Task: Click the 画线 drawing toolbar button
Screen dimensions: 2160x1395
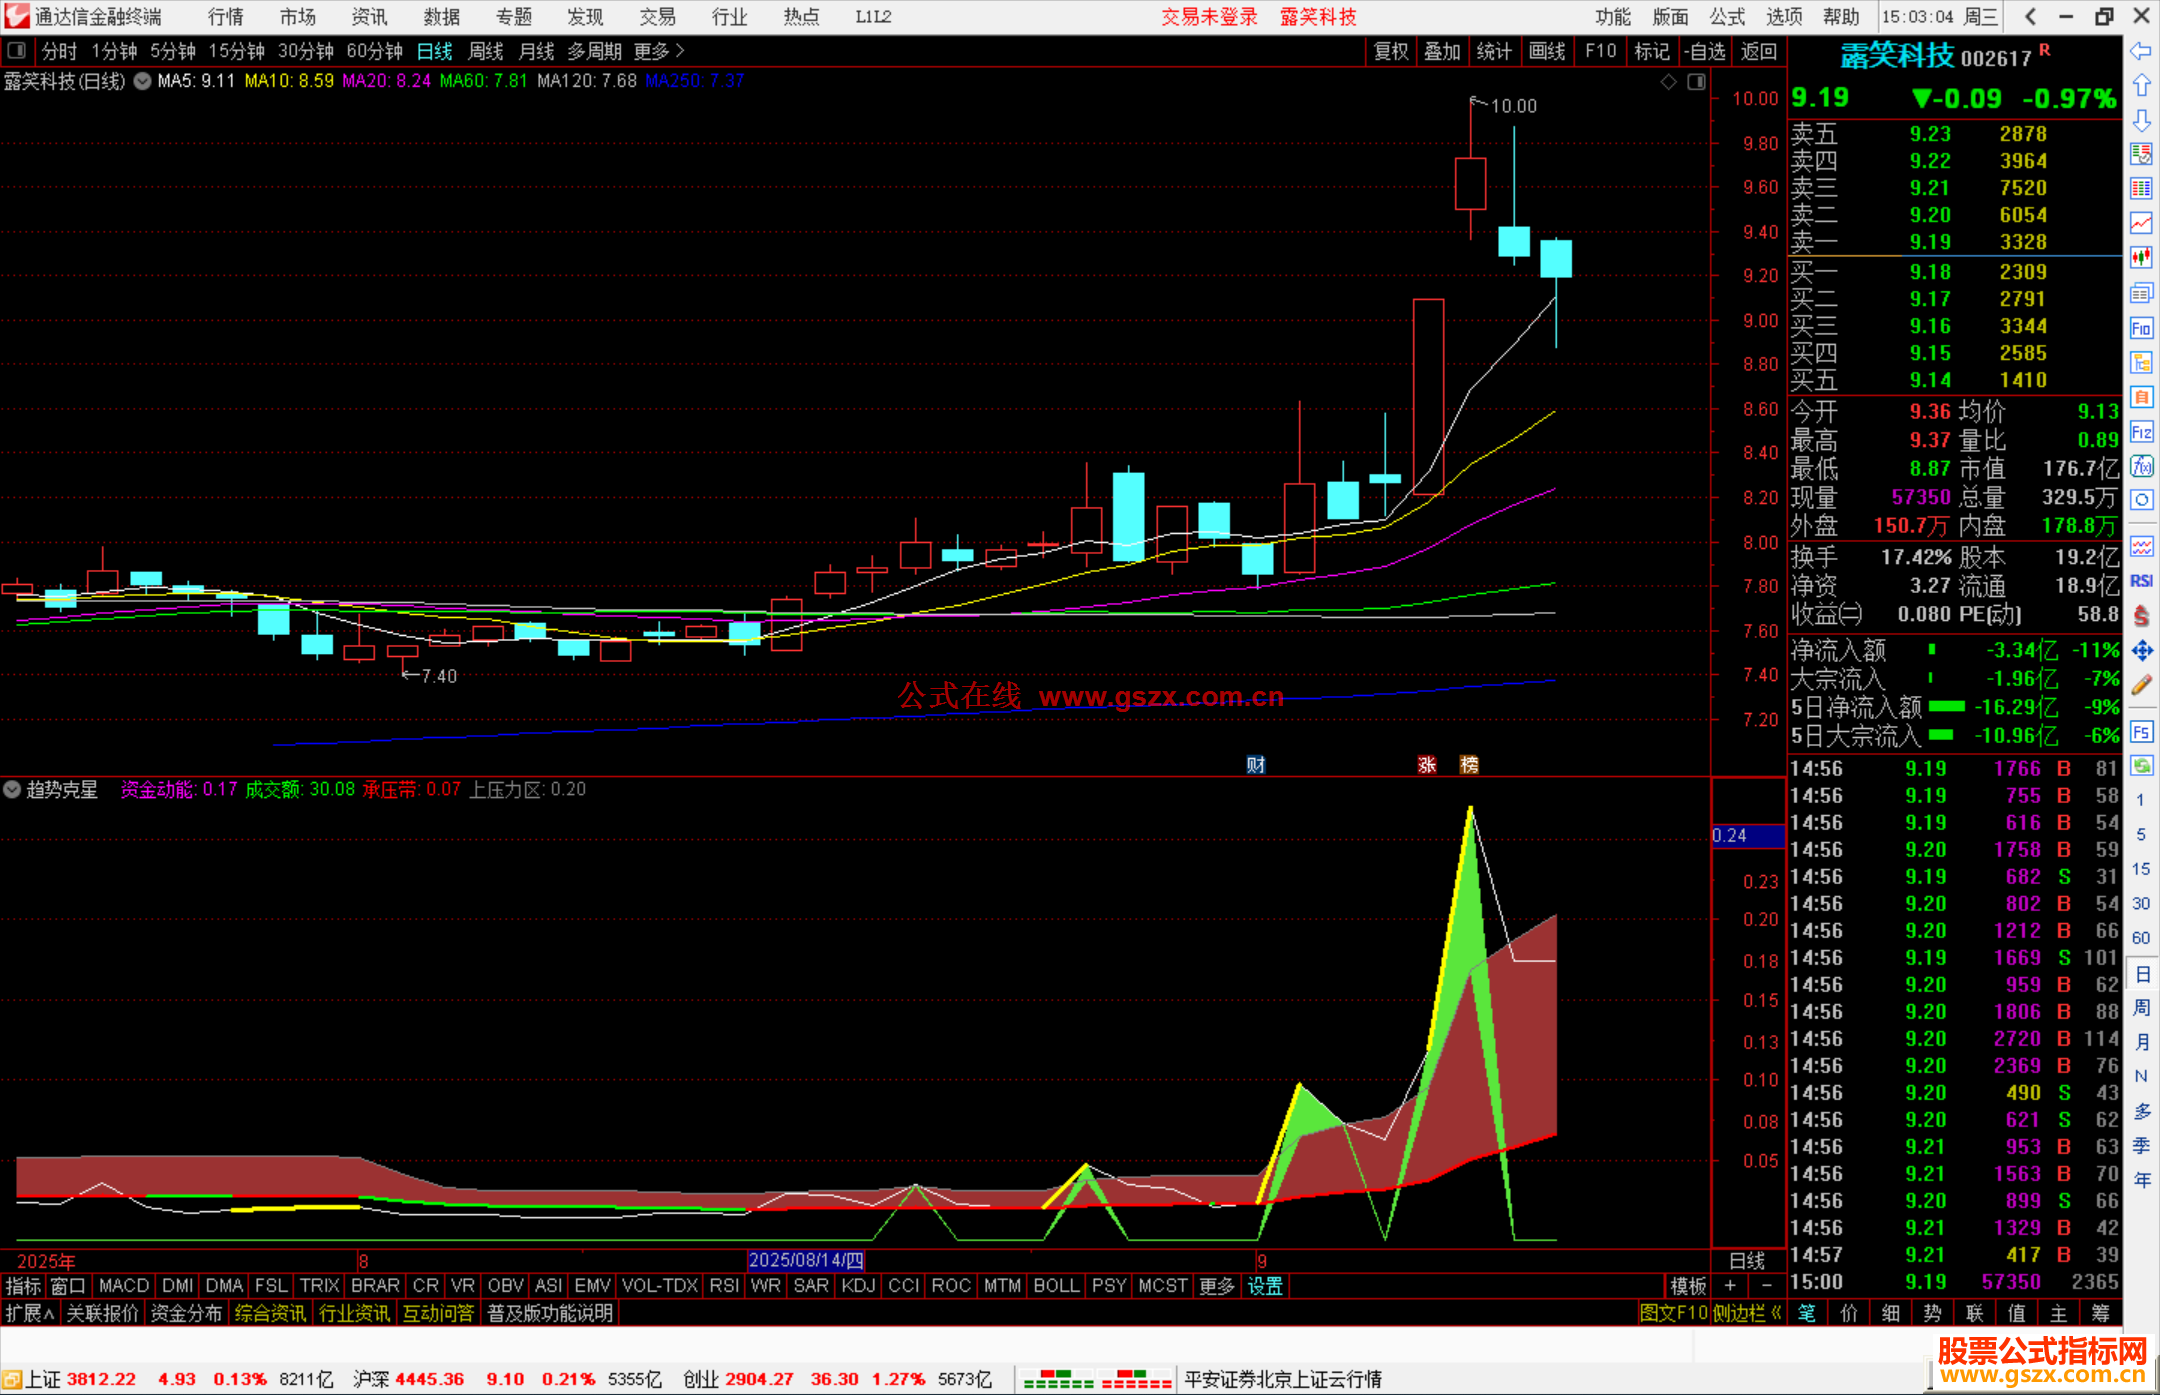Action: point(1547,51)
